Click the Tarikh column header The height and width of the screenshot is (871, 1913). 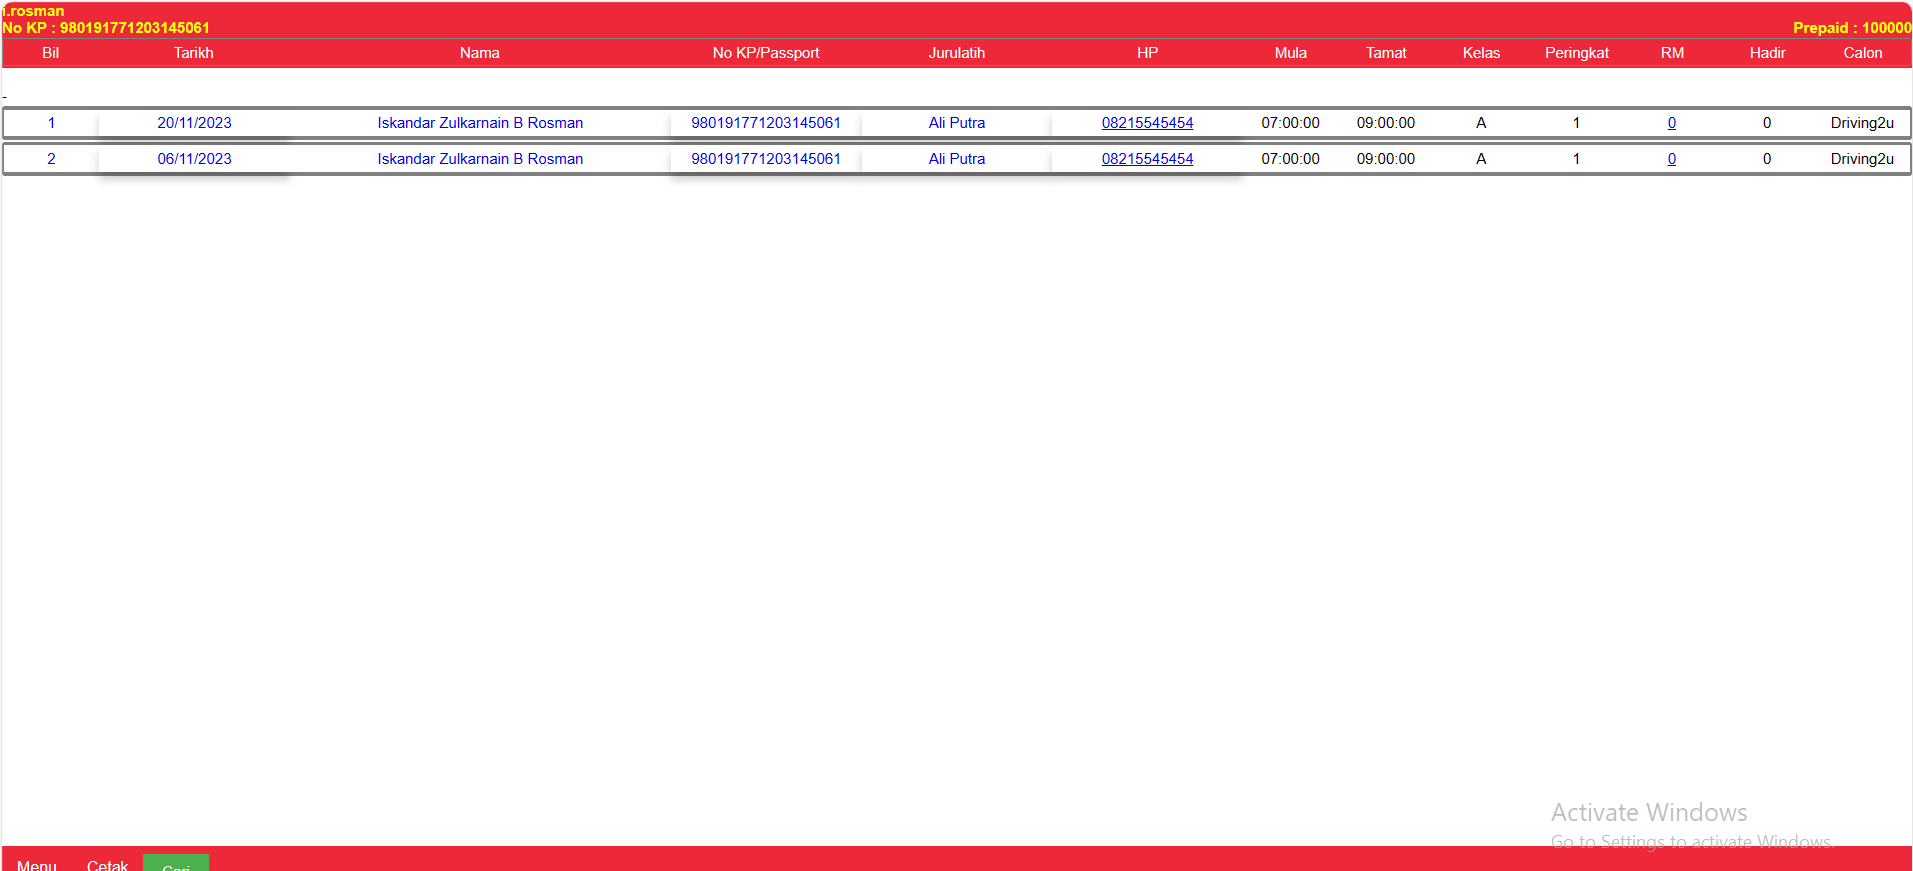[x=193, y=53]
